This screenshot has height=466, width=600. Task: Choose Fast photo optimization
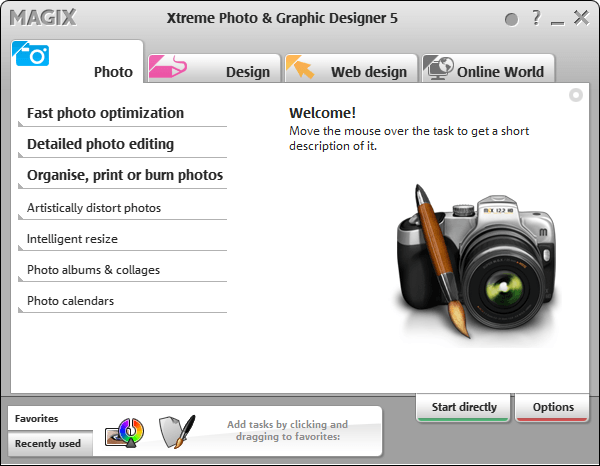tap(122, 113)
